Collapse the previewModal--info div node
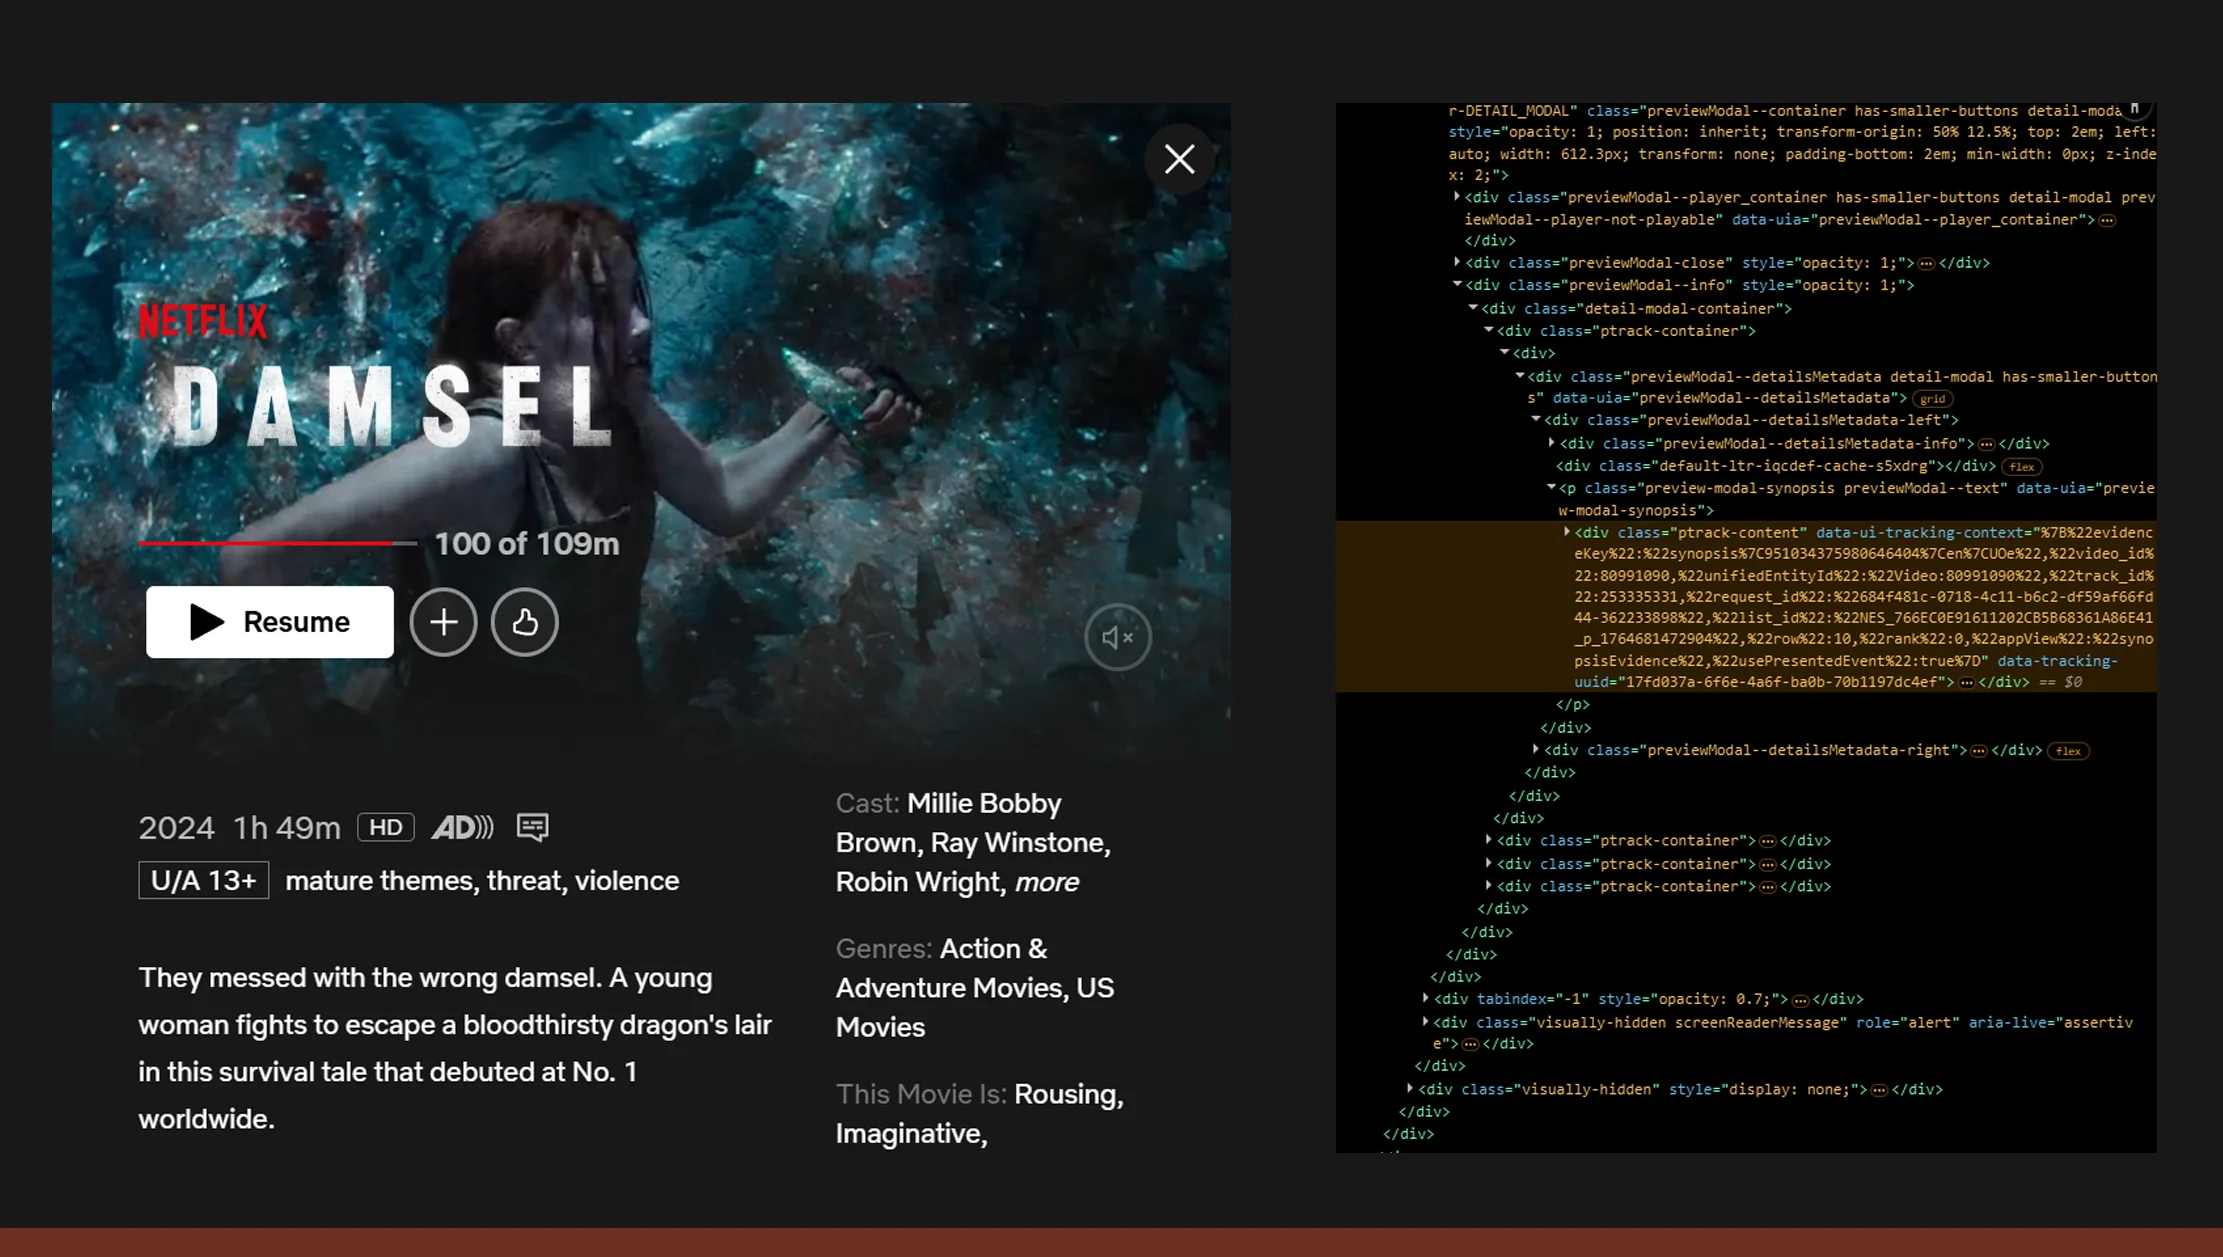 pyautogui.click(x=1457, y=285)
